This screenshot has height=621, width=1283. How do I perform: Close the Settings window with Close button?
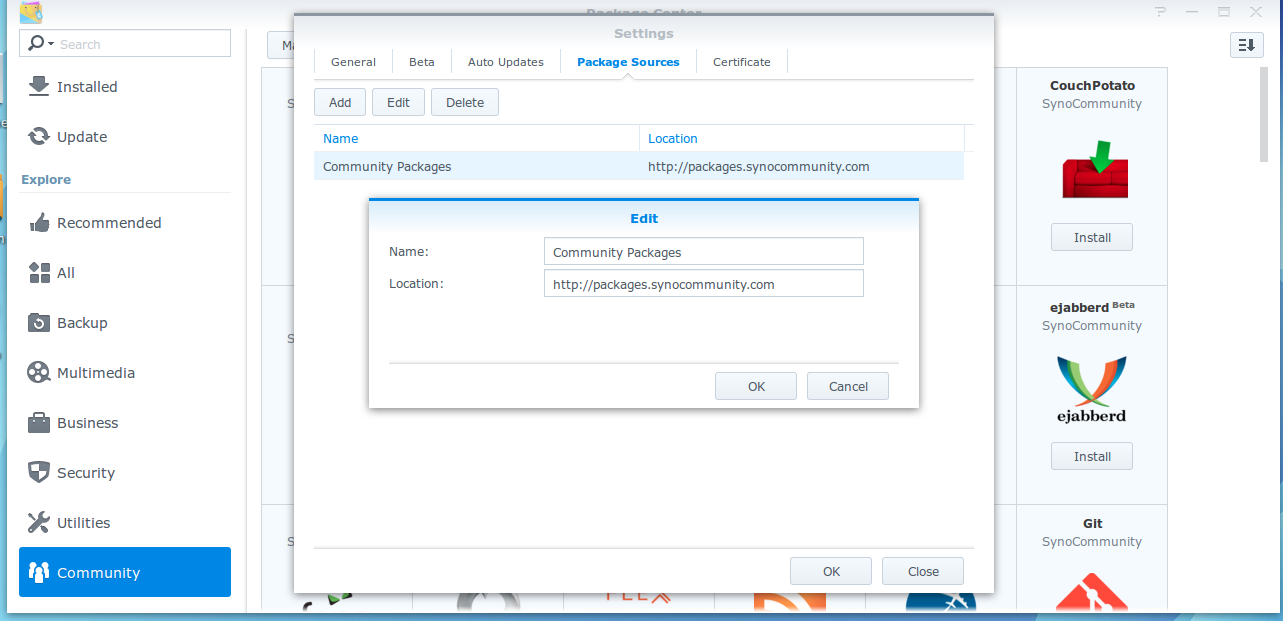(x=923, y=571)
